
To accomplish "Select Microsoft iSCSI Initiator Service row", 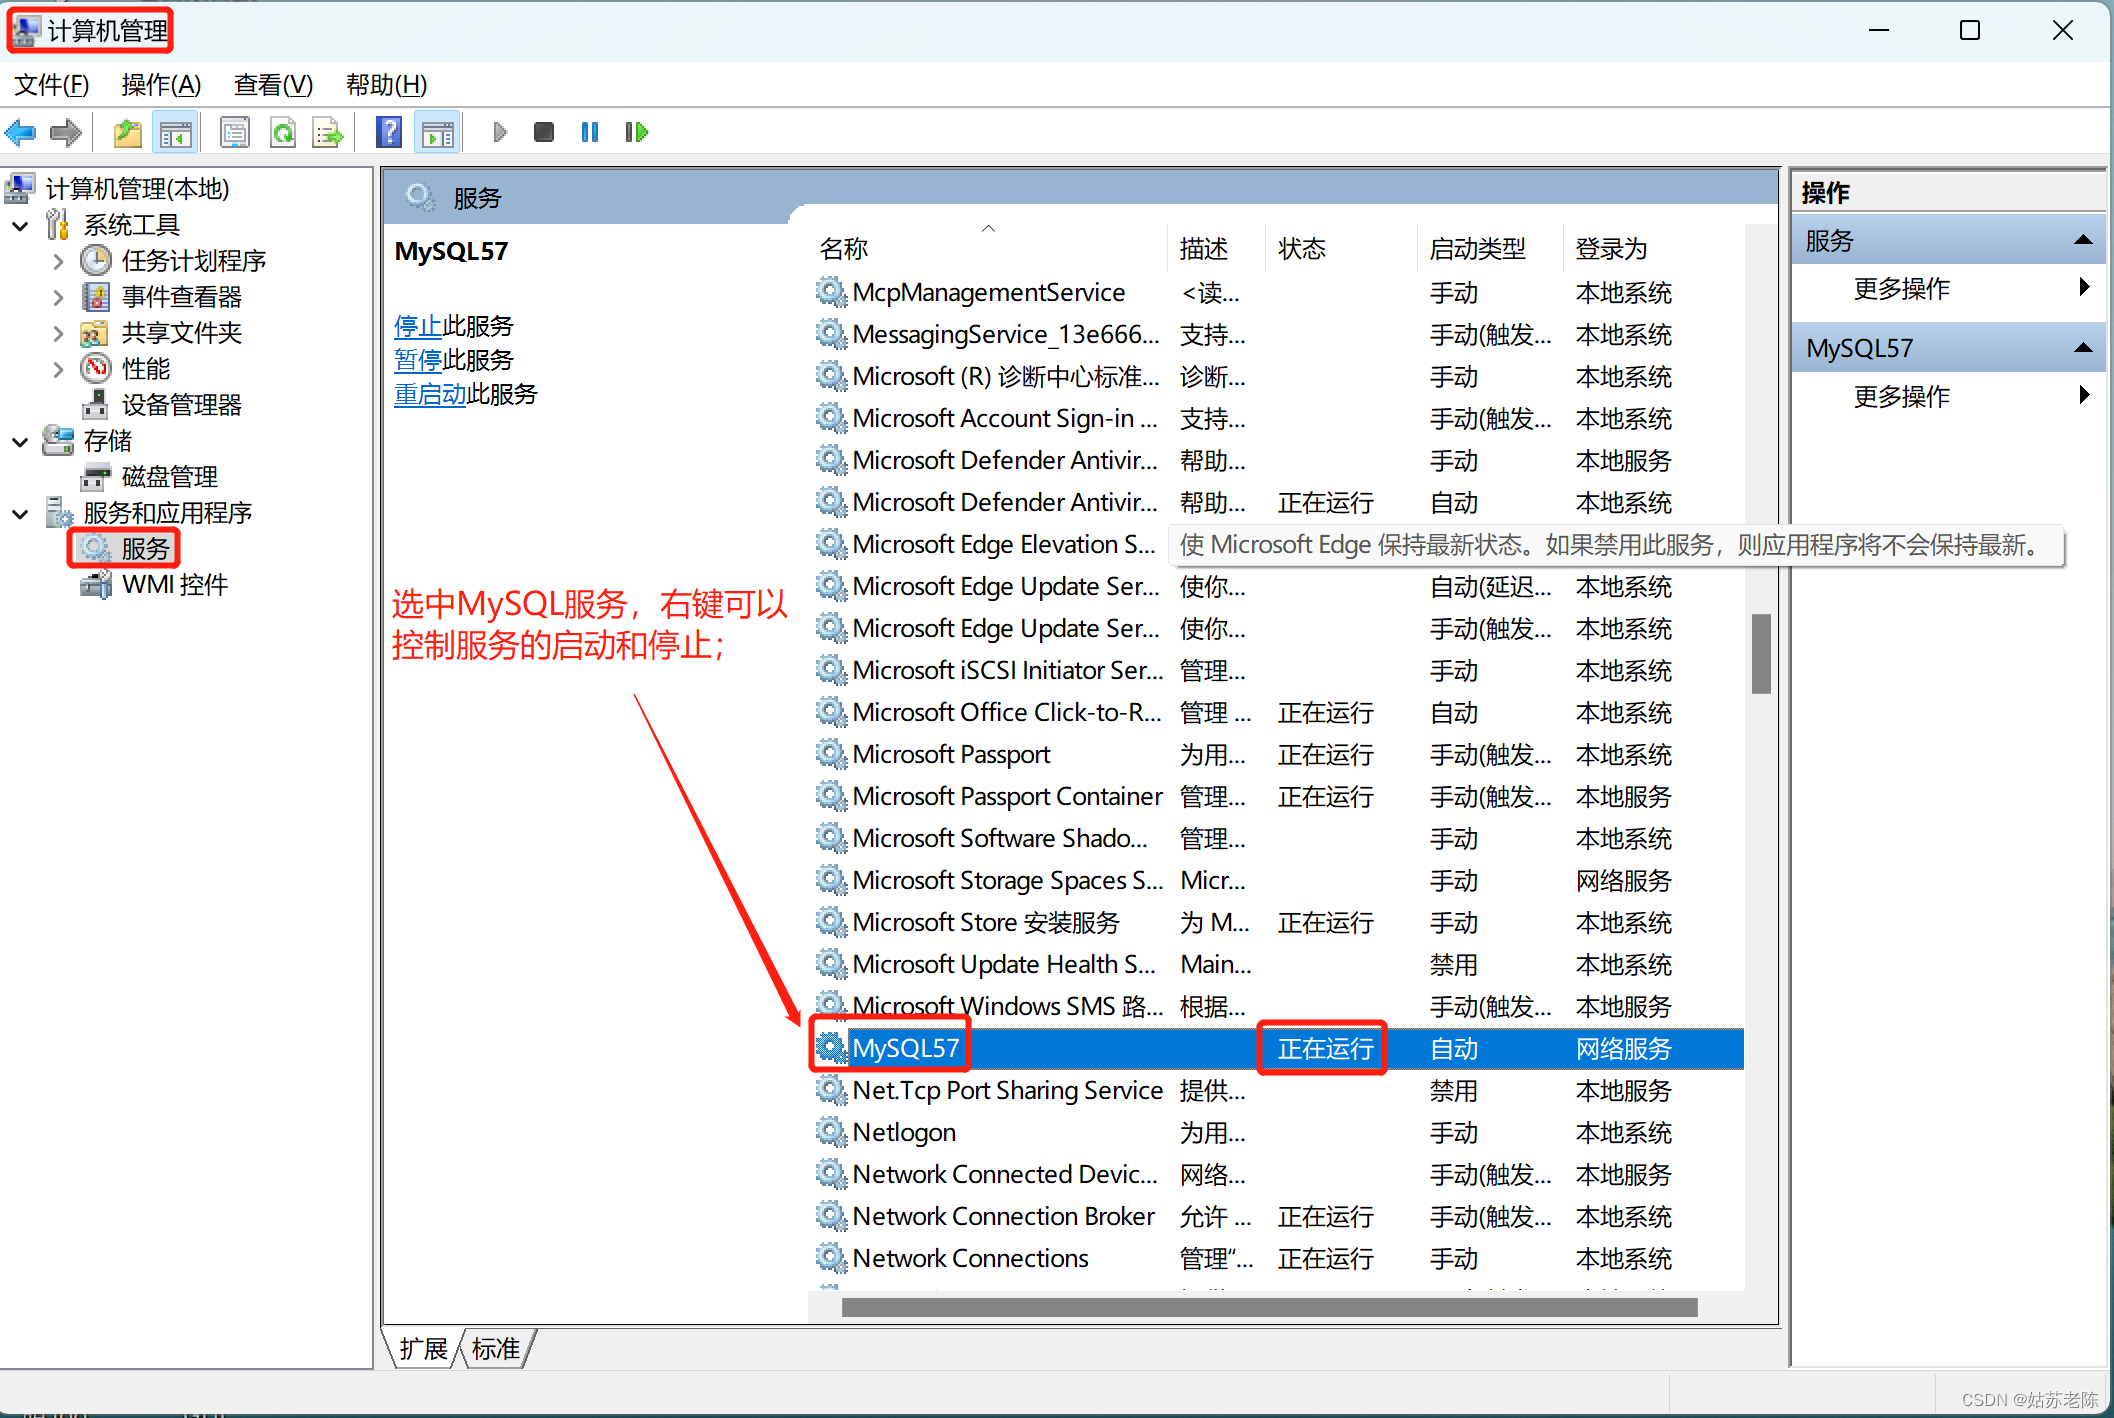I will click(1278, 670).
